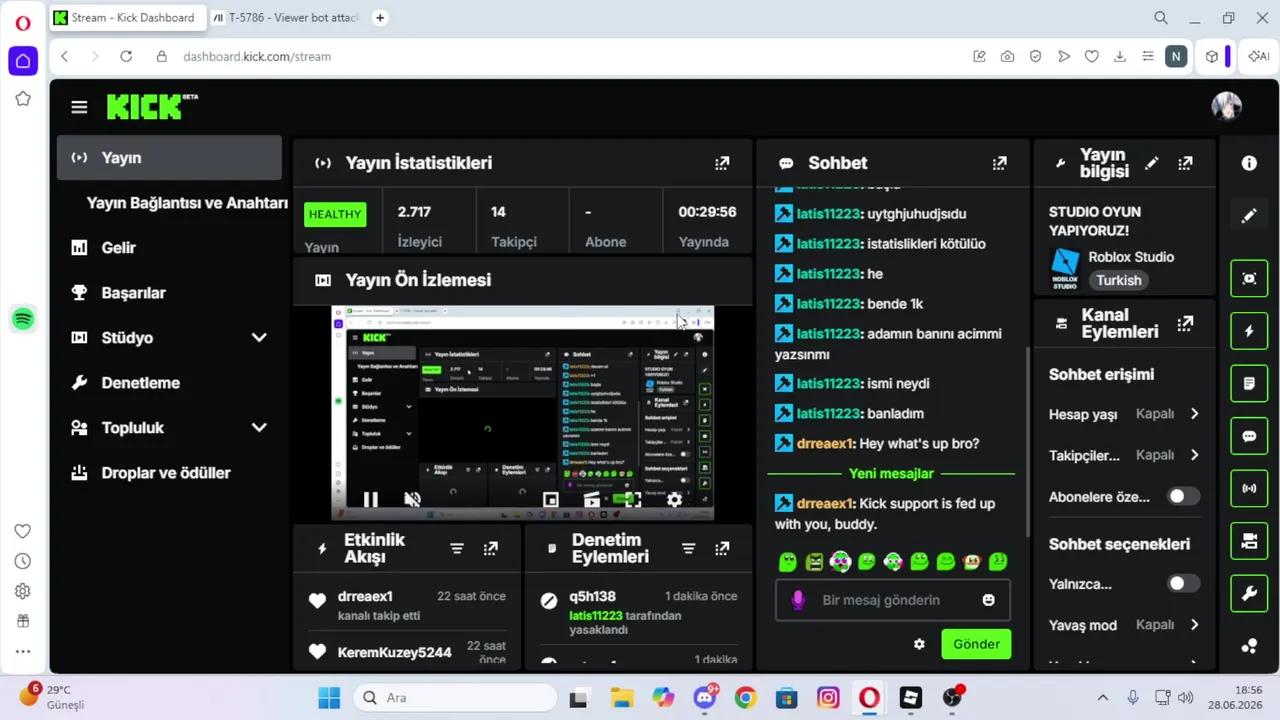Click username q5h138 in moderation log

click(x=592, y=597)
